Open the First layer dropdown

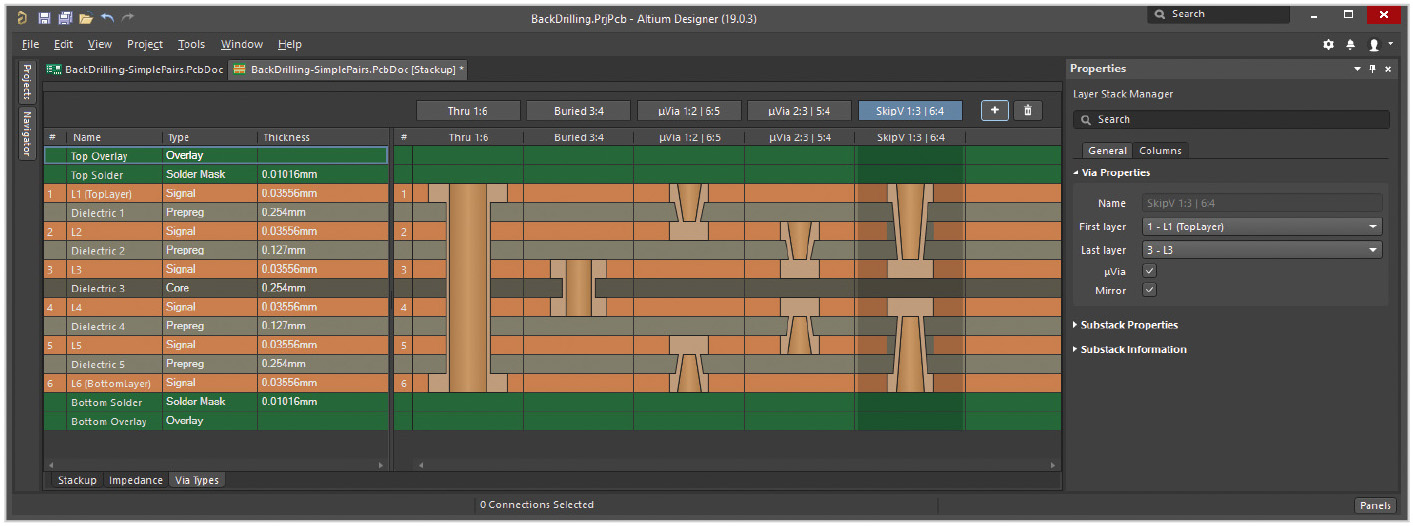[x=1262, y=226]
